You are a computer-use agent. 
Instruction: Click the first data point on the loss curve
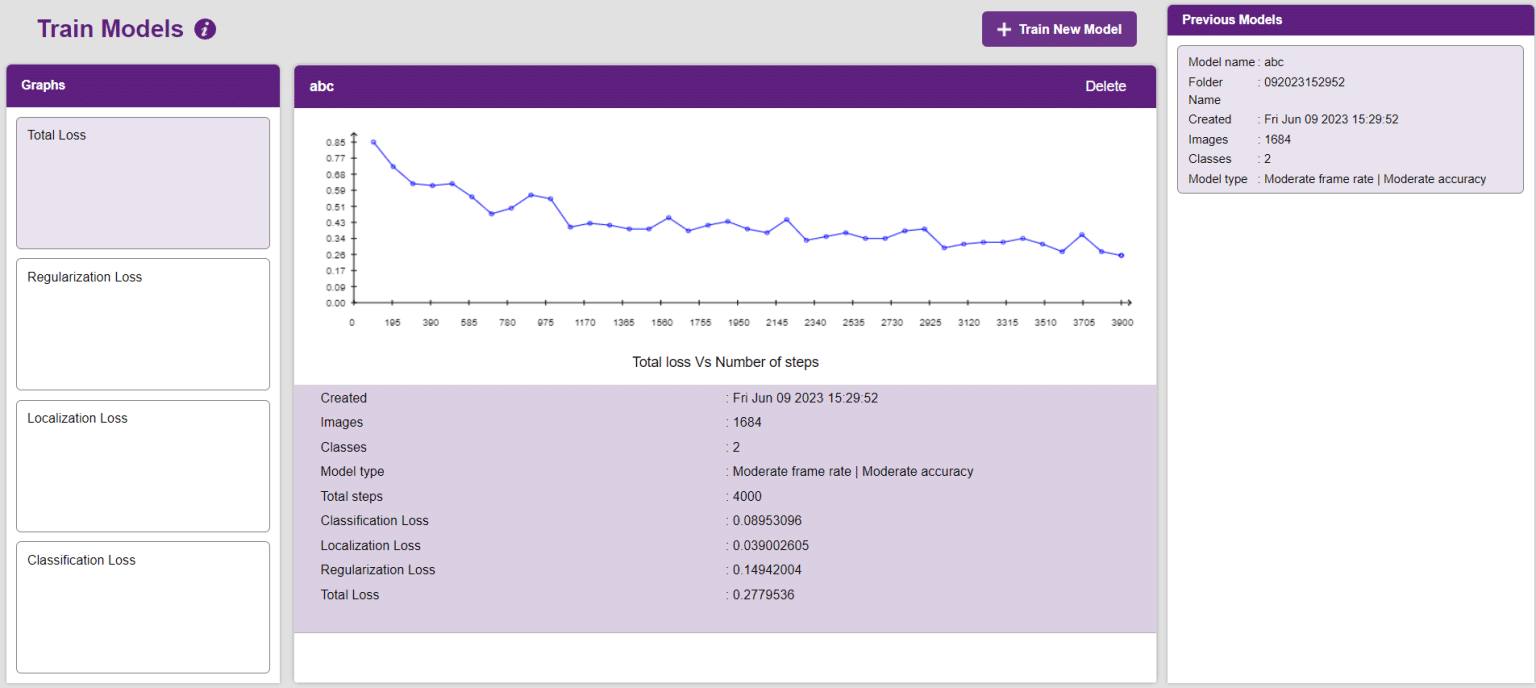(x=373, y=141)
